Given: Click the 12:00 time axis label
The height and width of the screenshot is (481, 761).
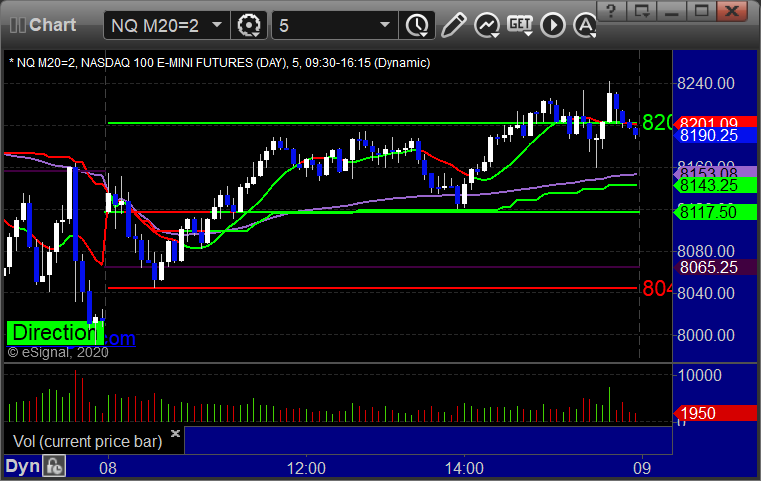Looking at the screenshot, I should click(x=306, y=468).
